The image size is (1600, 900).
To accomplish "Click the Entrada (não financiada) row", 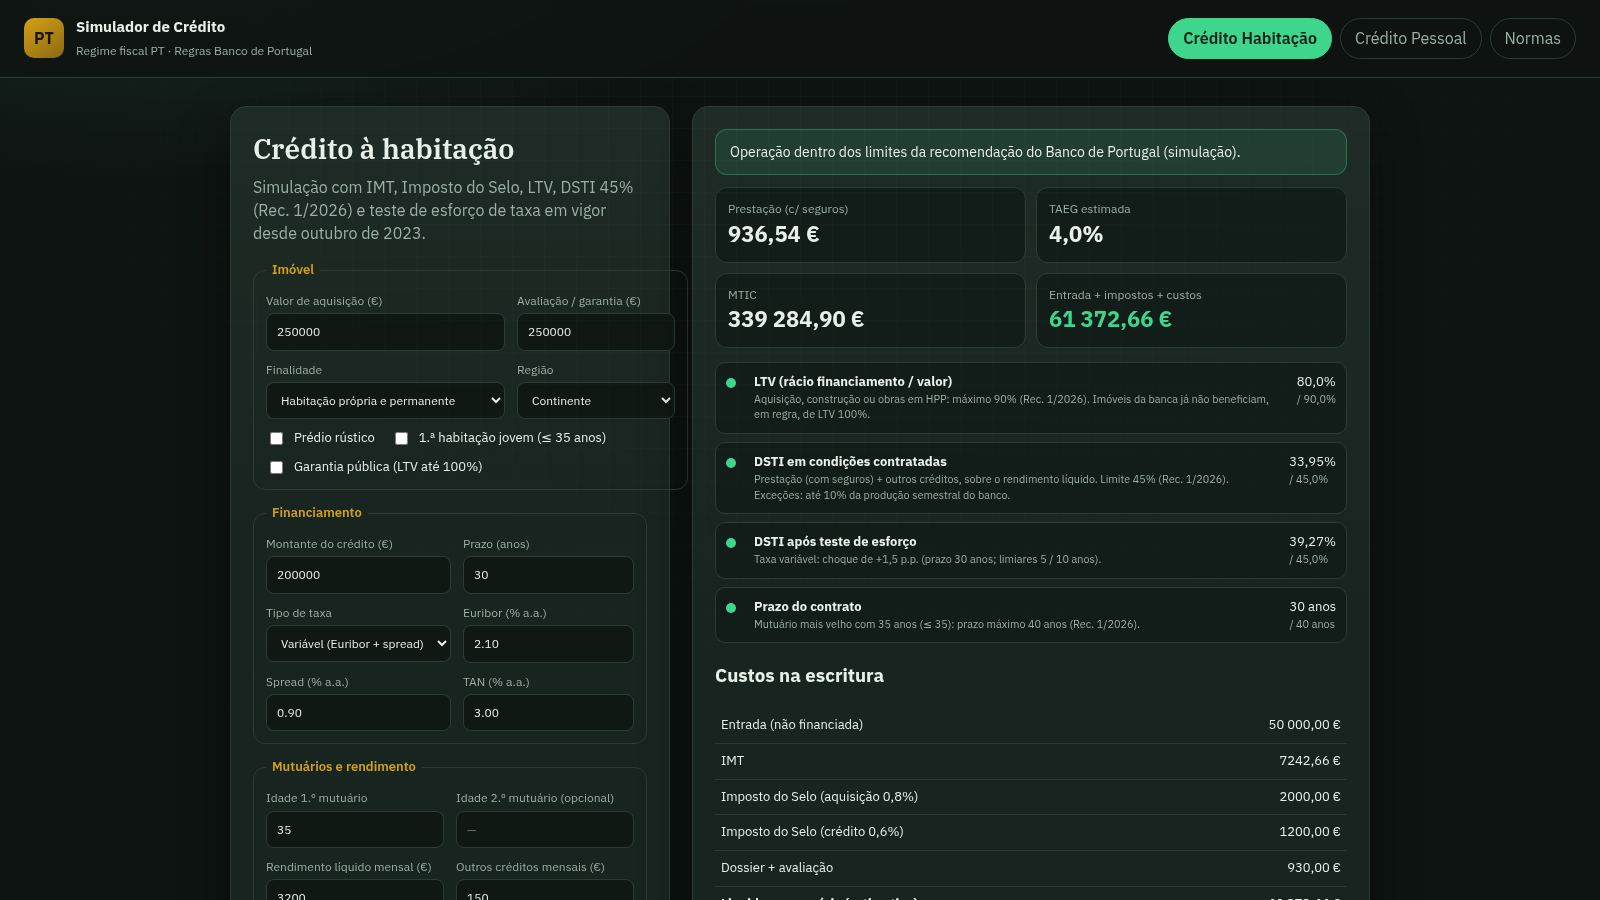I will click(x=1031, y=725).
